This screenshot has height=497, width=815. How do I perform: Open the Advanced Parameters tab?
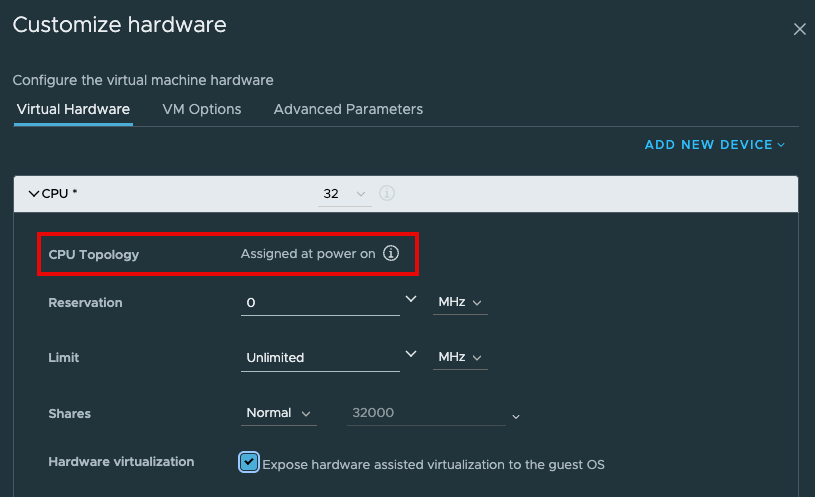[x=348, y=109]
